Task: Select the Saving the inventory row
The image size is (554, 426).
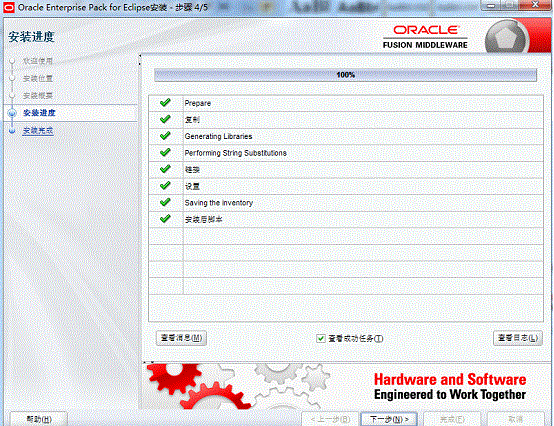Action: pos(346,203)
